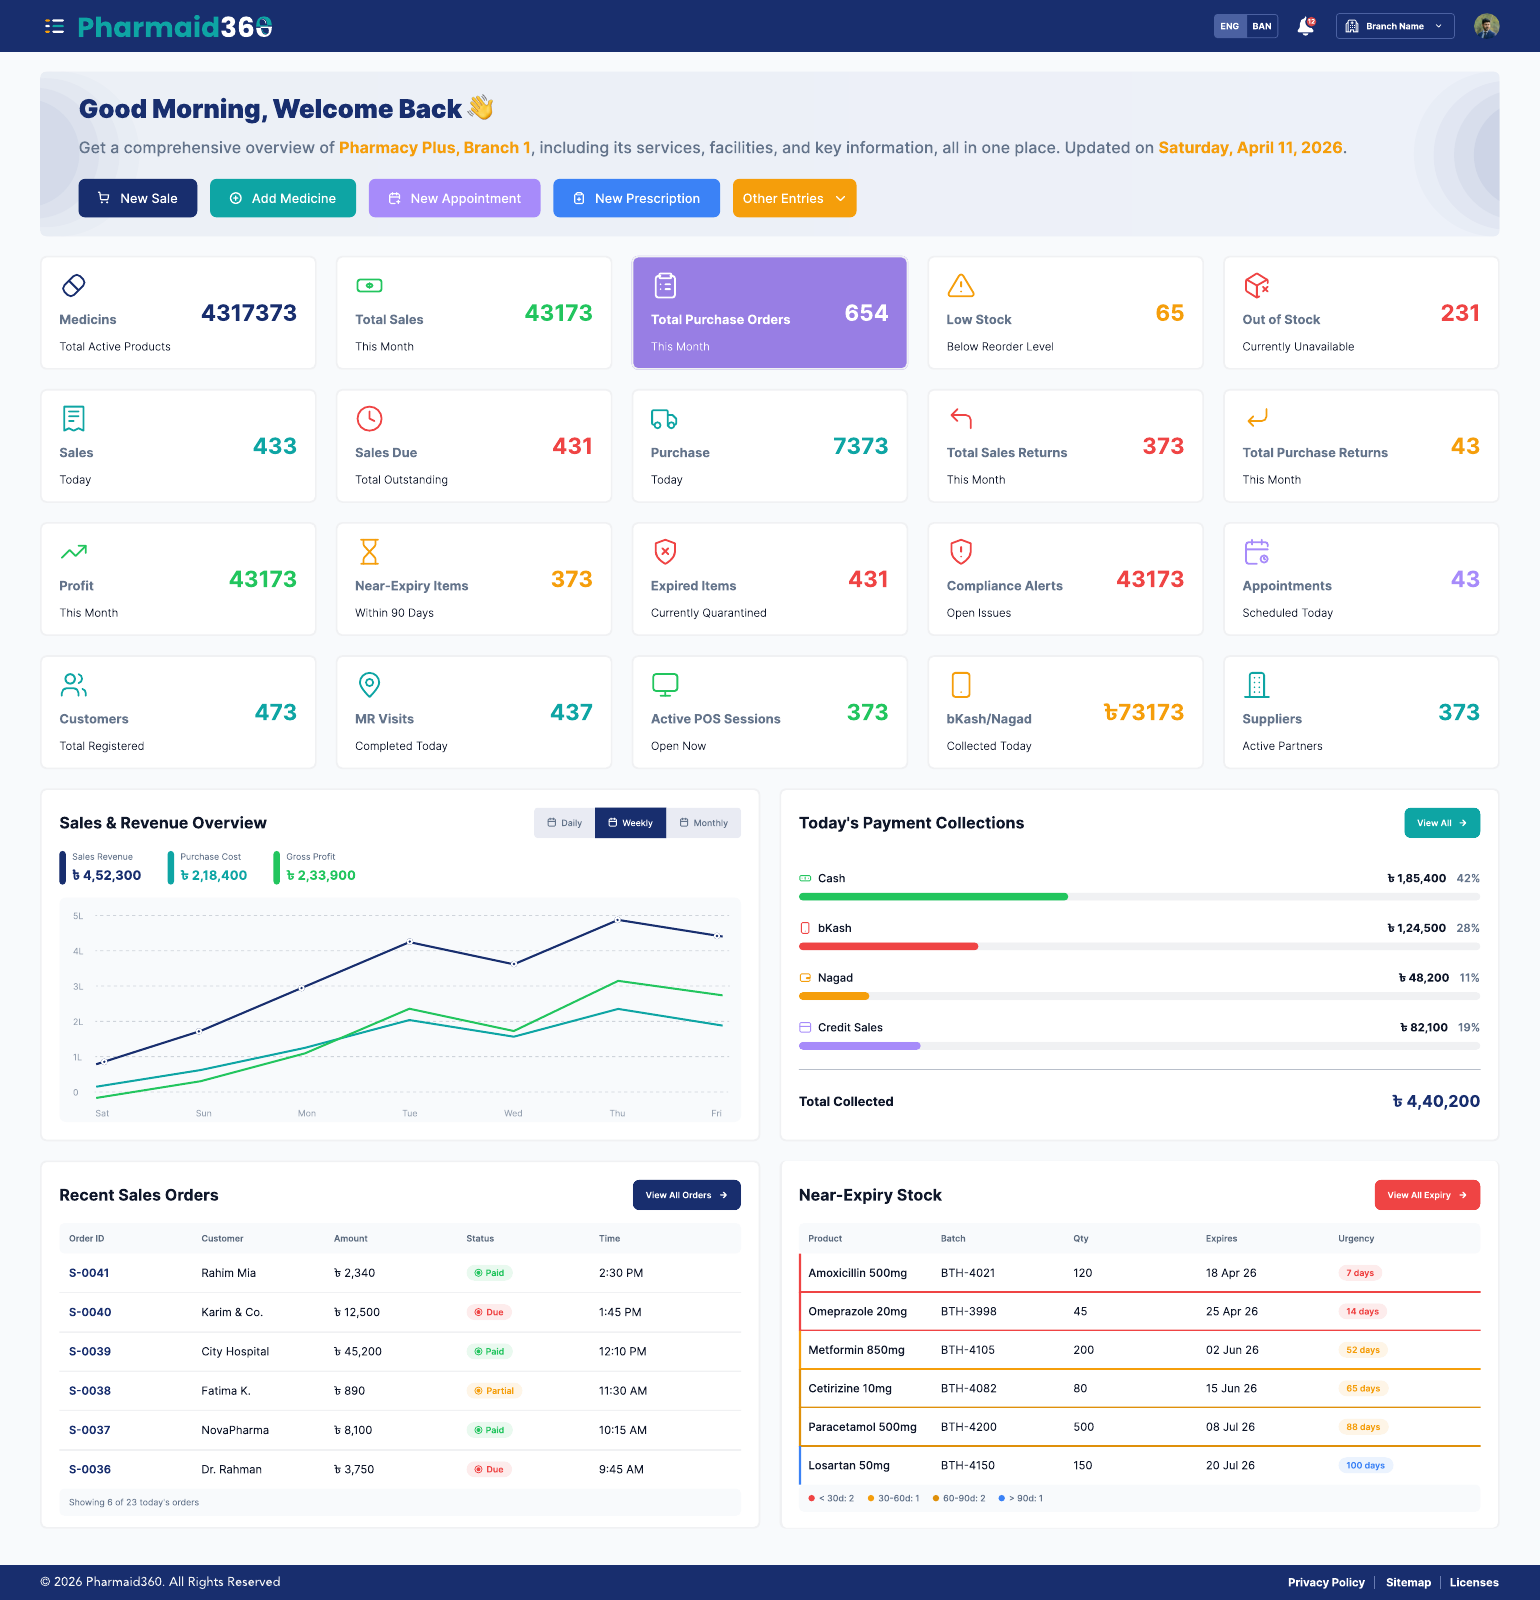Click the Partial status badge for Fatima K.
Viewport: 1540px width, 1600px height.
[494, 1391]
